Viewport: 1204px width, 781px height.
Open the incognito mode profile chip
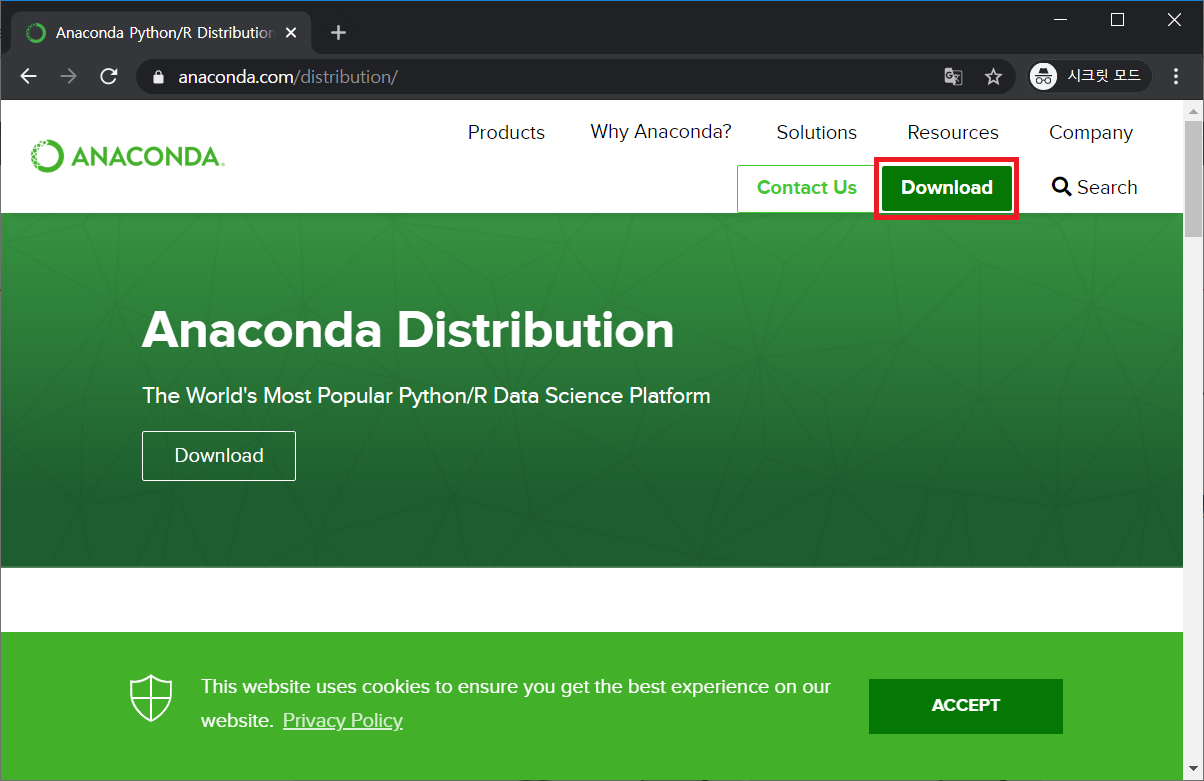(x=1090, y=76)
